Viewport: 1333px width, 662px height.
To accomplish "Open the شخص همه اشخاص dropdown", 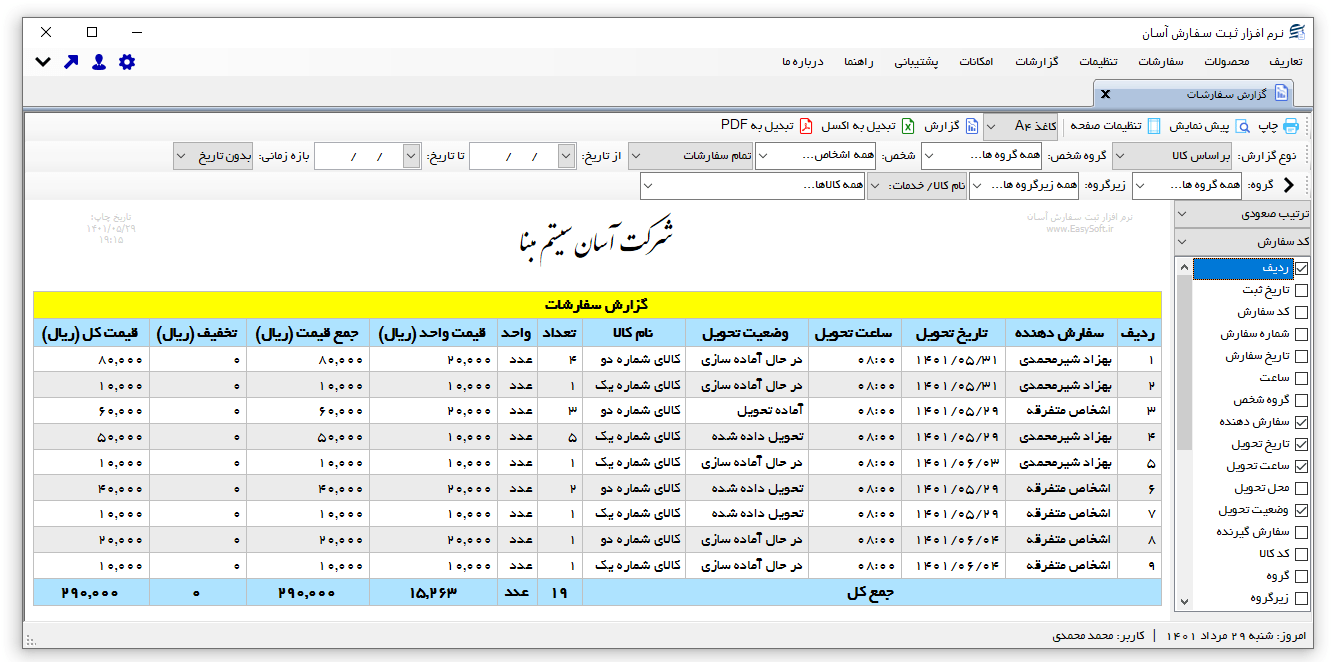I will (815, 156).
